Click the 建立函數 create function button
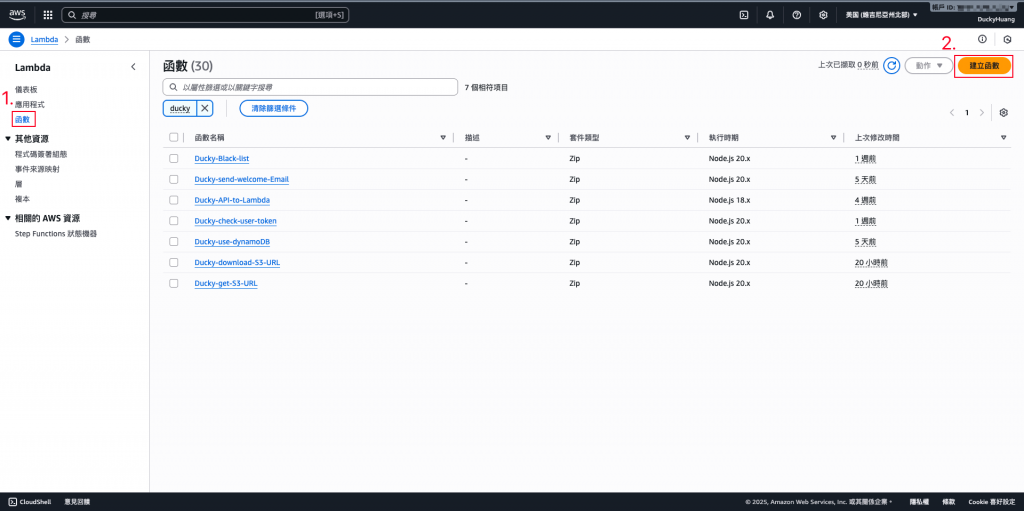The width and height of the screenshot is (1024, 511). click(x=984, y=65)
